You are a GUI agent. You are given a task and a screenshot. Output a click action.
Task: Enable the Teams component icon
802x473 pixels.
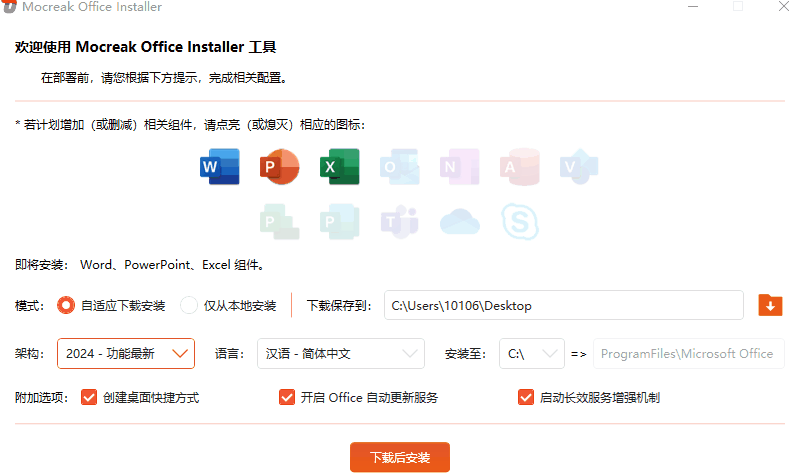point(399,222)
